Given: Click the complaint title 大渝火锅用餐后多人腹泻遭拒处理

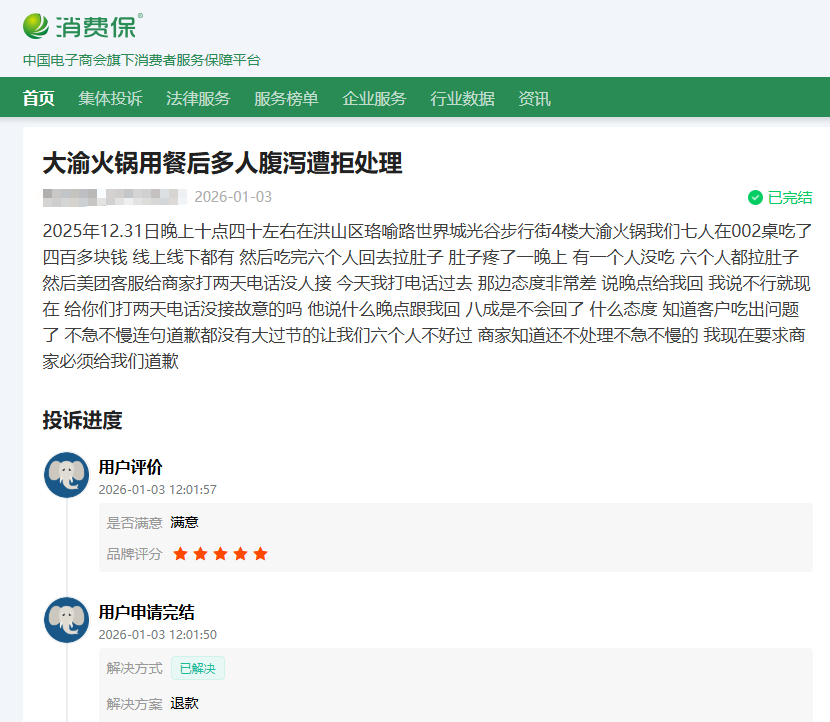Looking at the screenshot, I should (x=222, y=163).
